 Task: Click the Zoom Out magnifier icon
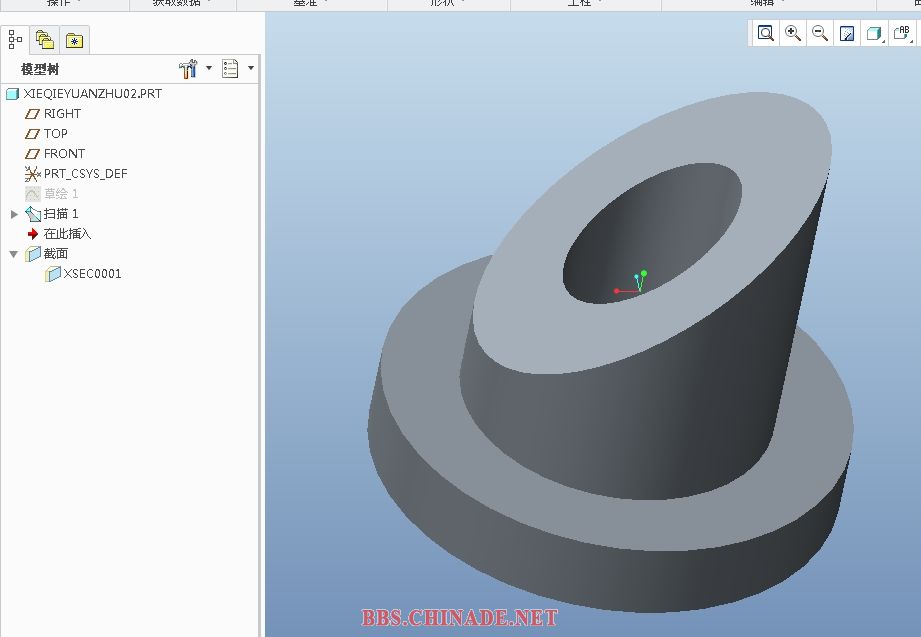(820, 33)
